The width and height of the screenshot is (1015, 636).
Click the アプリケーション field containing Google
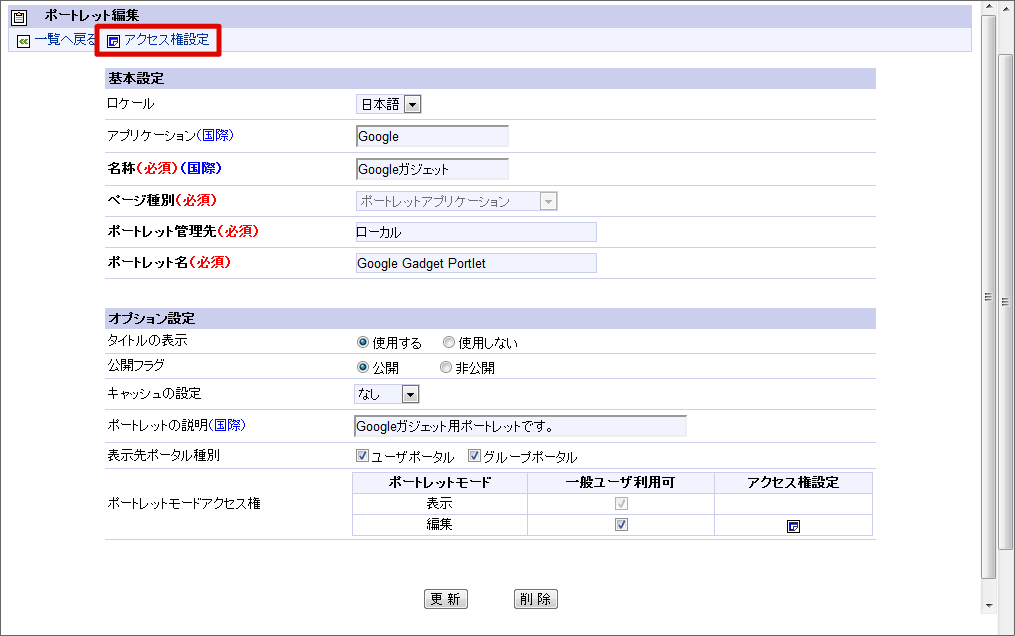click(x=432, y=137)
